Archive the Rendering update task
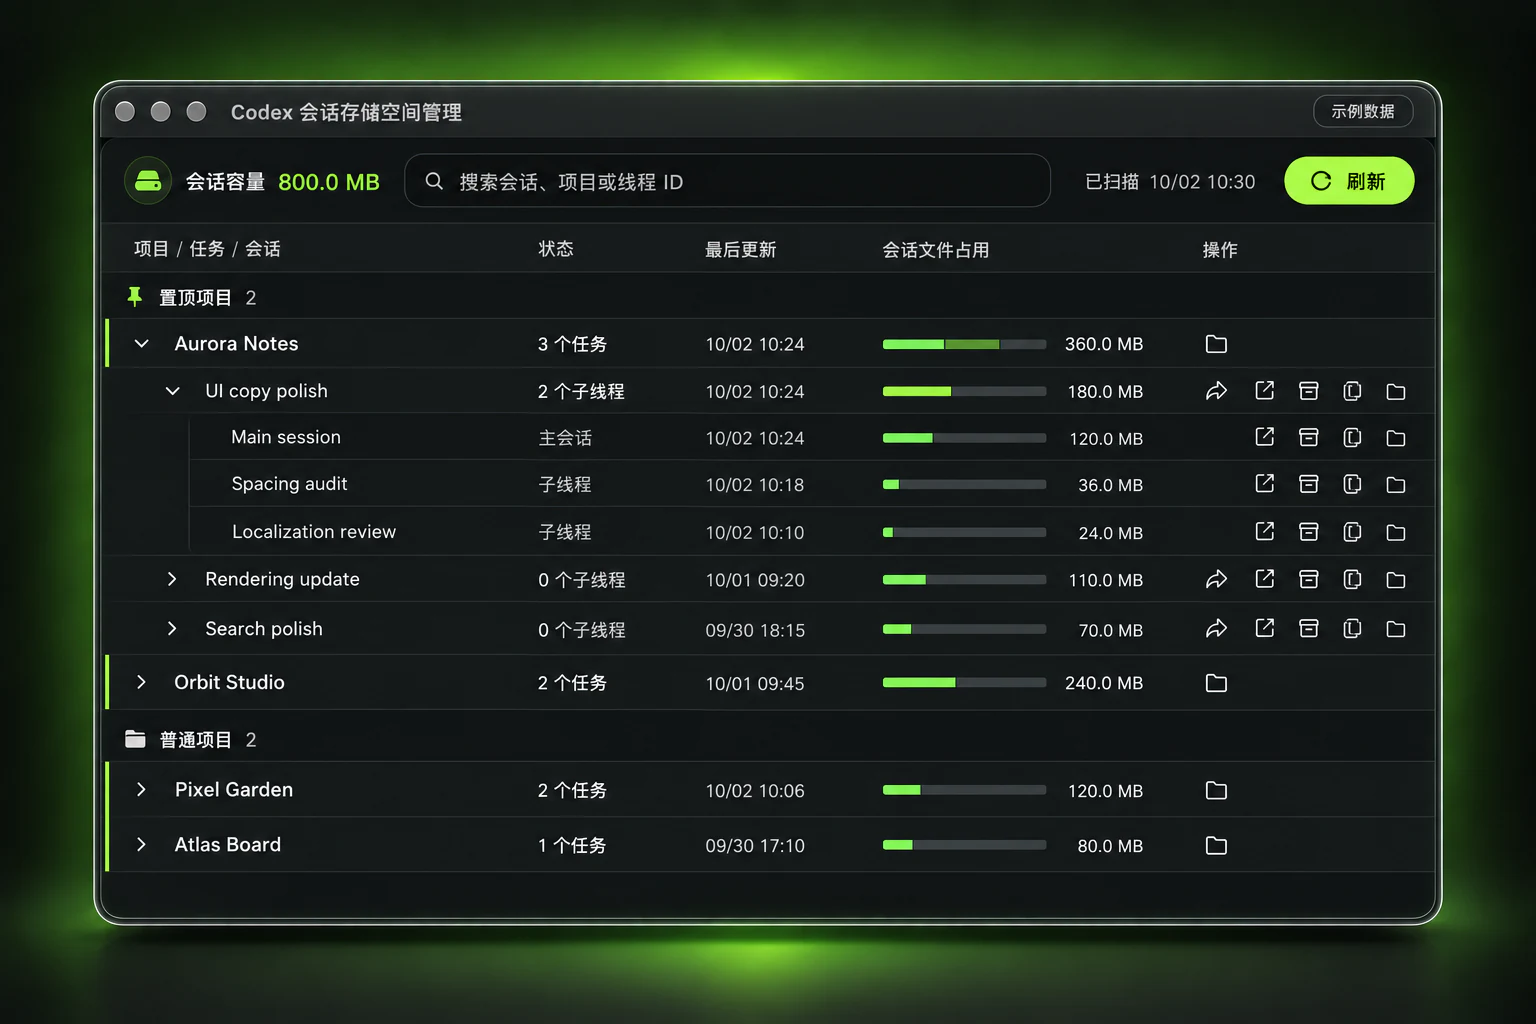 click(x=1308, y=579)
